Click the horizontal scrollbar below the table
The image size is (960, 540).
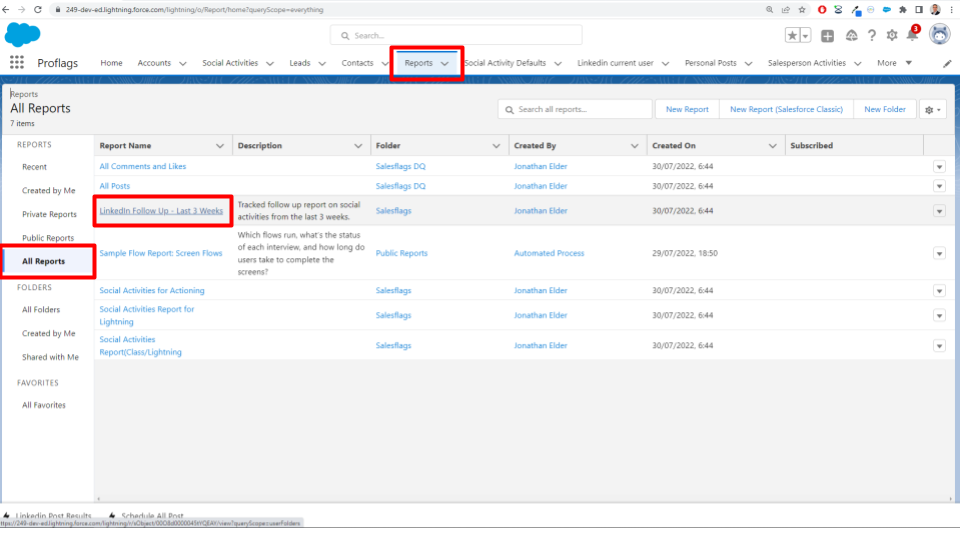pos(524,499)
